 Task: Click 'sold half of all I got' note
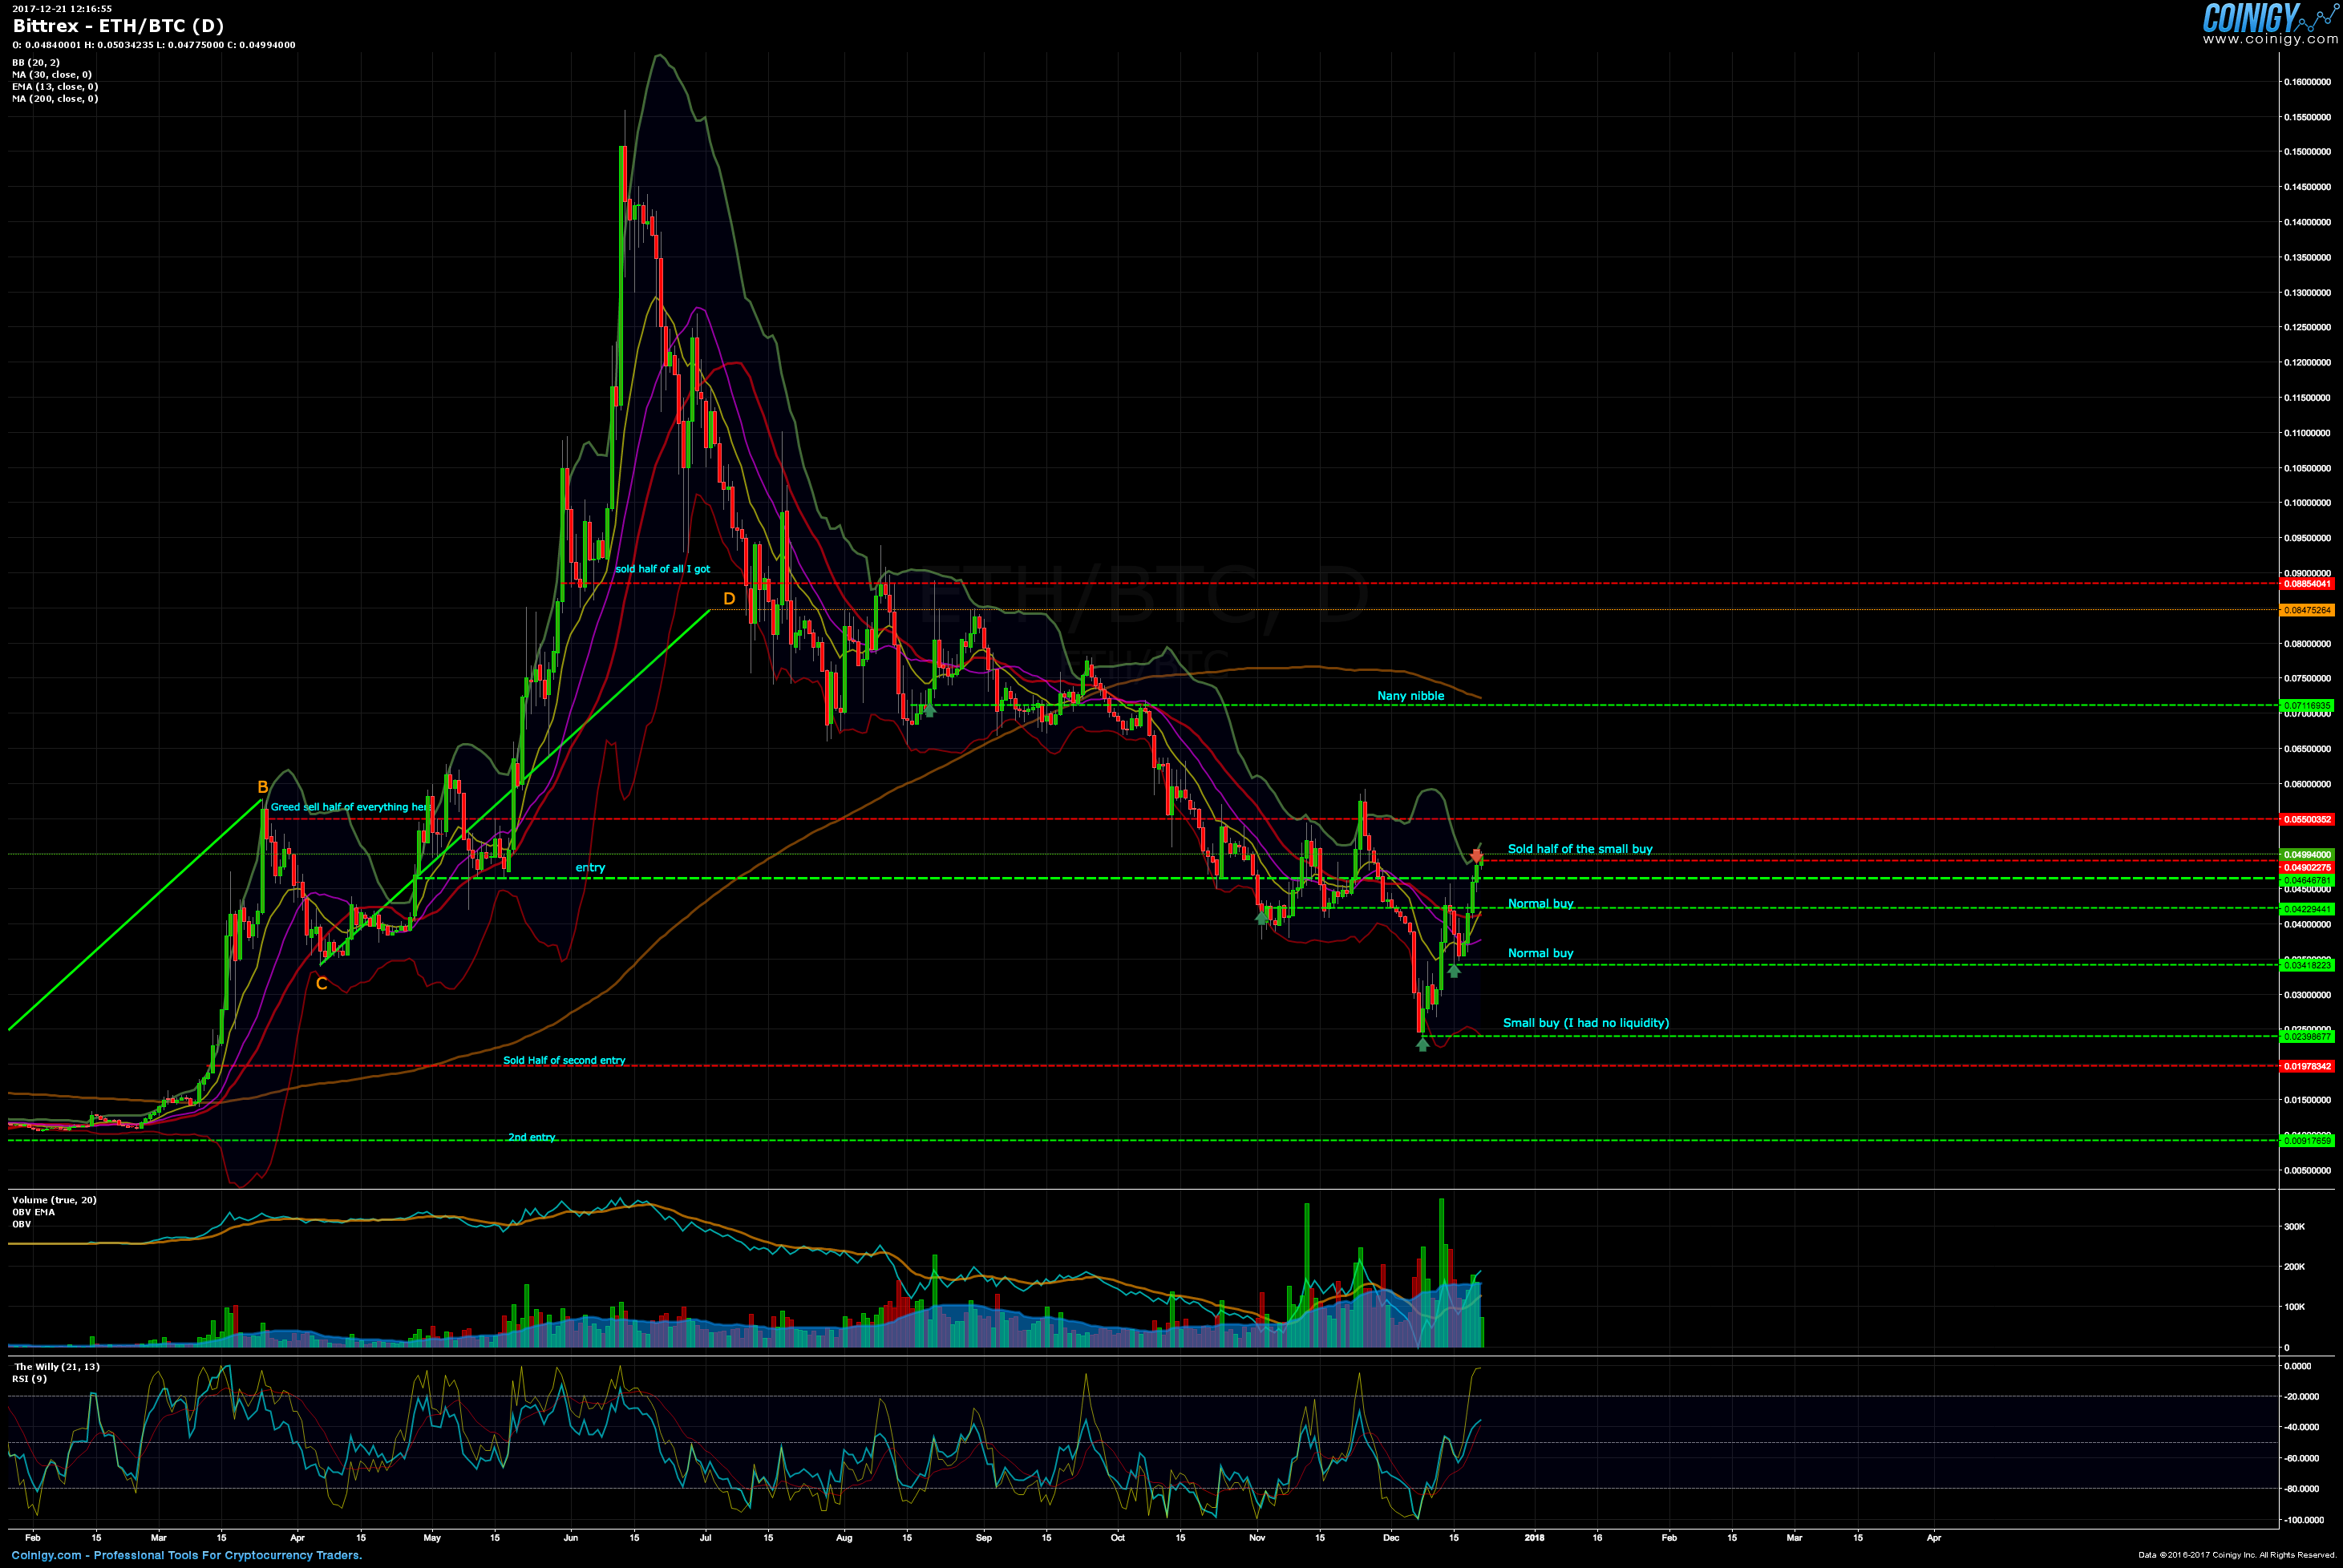pos(662,569)
